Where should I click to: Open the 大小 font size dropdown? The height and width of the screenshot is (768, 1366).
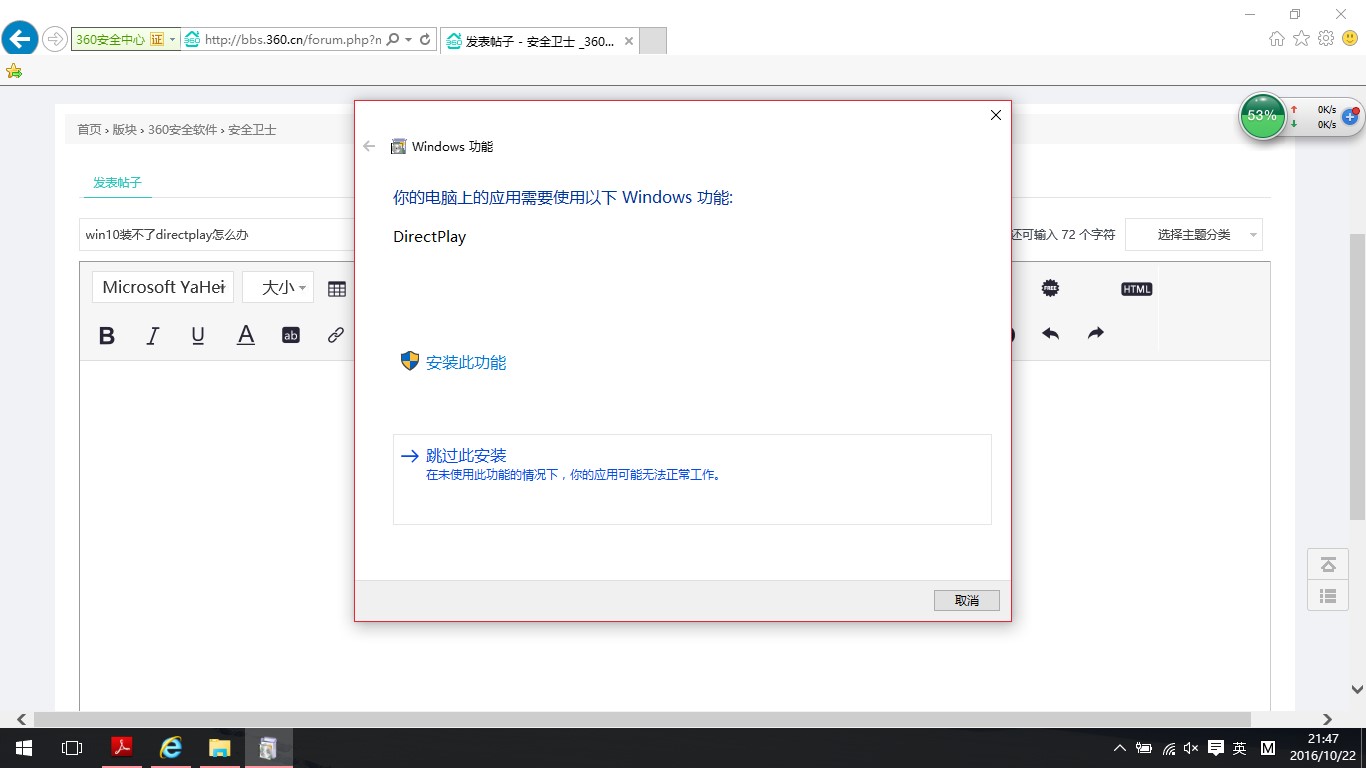tap(278, 287)
